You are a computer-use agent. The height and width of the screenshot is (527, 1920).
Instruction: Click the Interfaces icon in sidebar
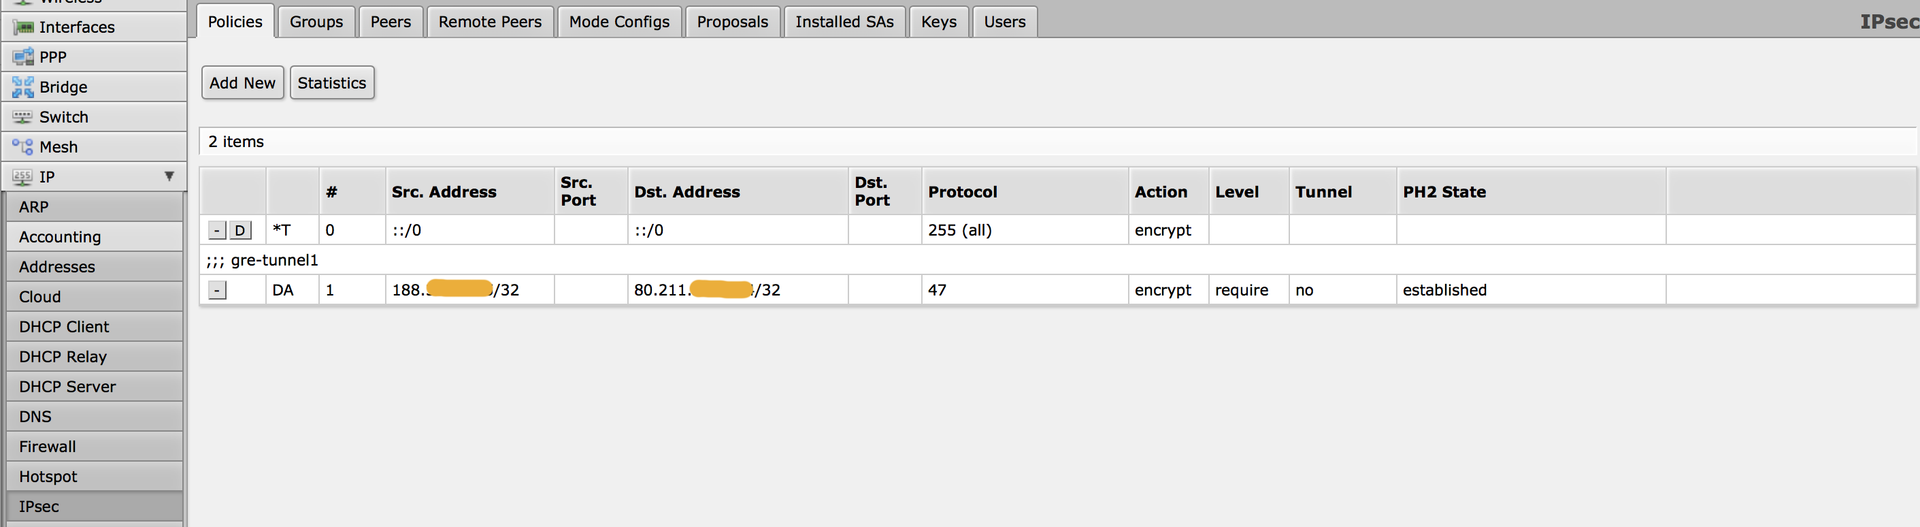pyautogui.click(x=23, y=27)
